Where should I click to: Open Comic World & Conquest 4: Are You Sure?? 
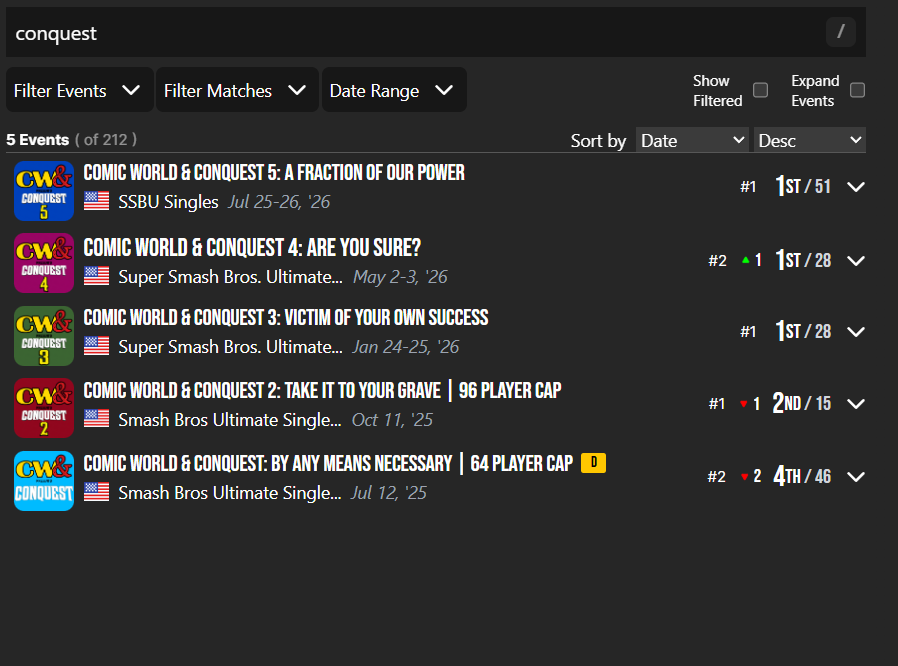[252, 247]
